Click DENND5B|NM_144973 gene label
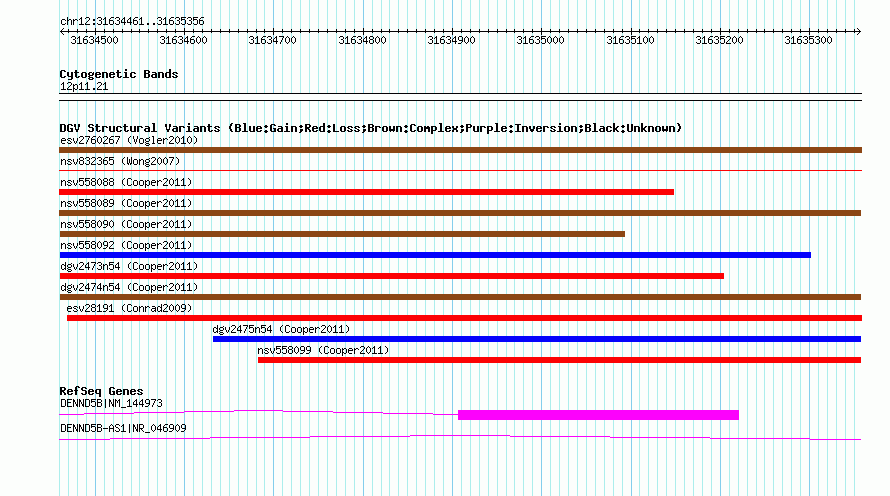Viewport: 890px width, 496px height. pyautogui.click(x=111, y=403)
